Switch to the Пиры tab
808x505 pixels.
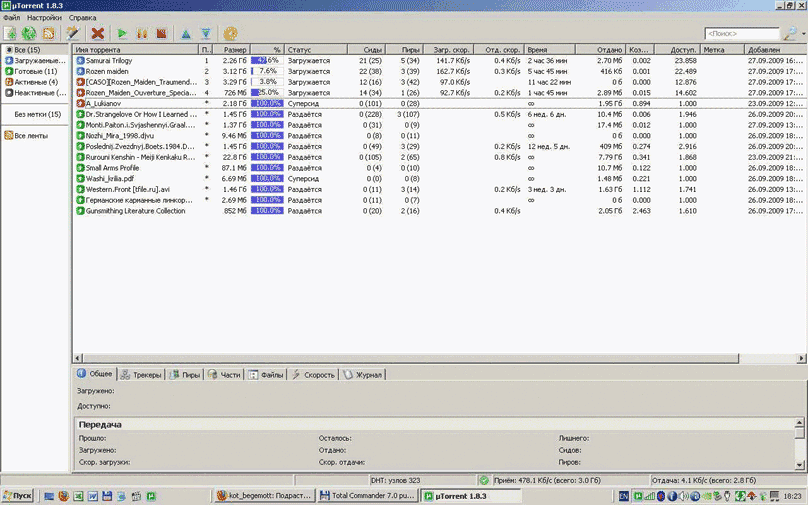pos(184,375)
